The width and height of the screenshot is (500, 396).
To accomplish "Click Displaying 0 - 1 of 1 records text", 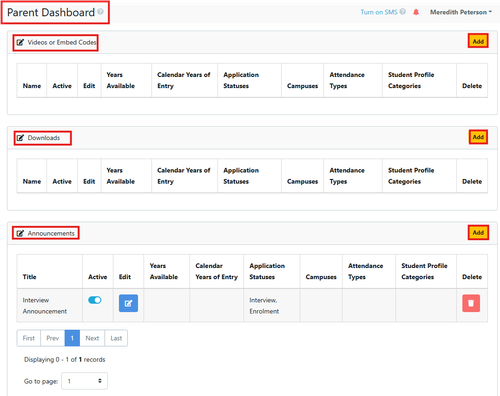I will (65, 359).
